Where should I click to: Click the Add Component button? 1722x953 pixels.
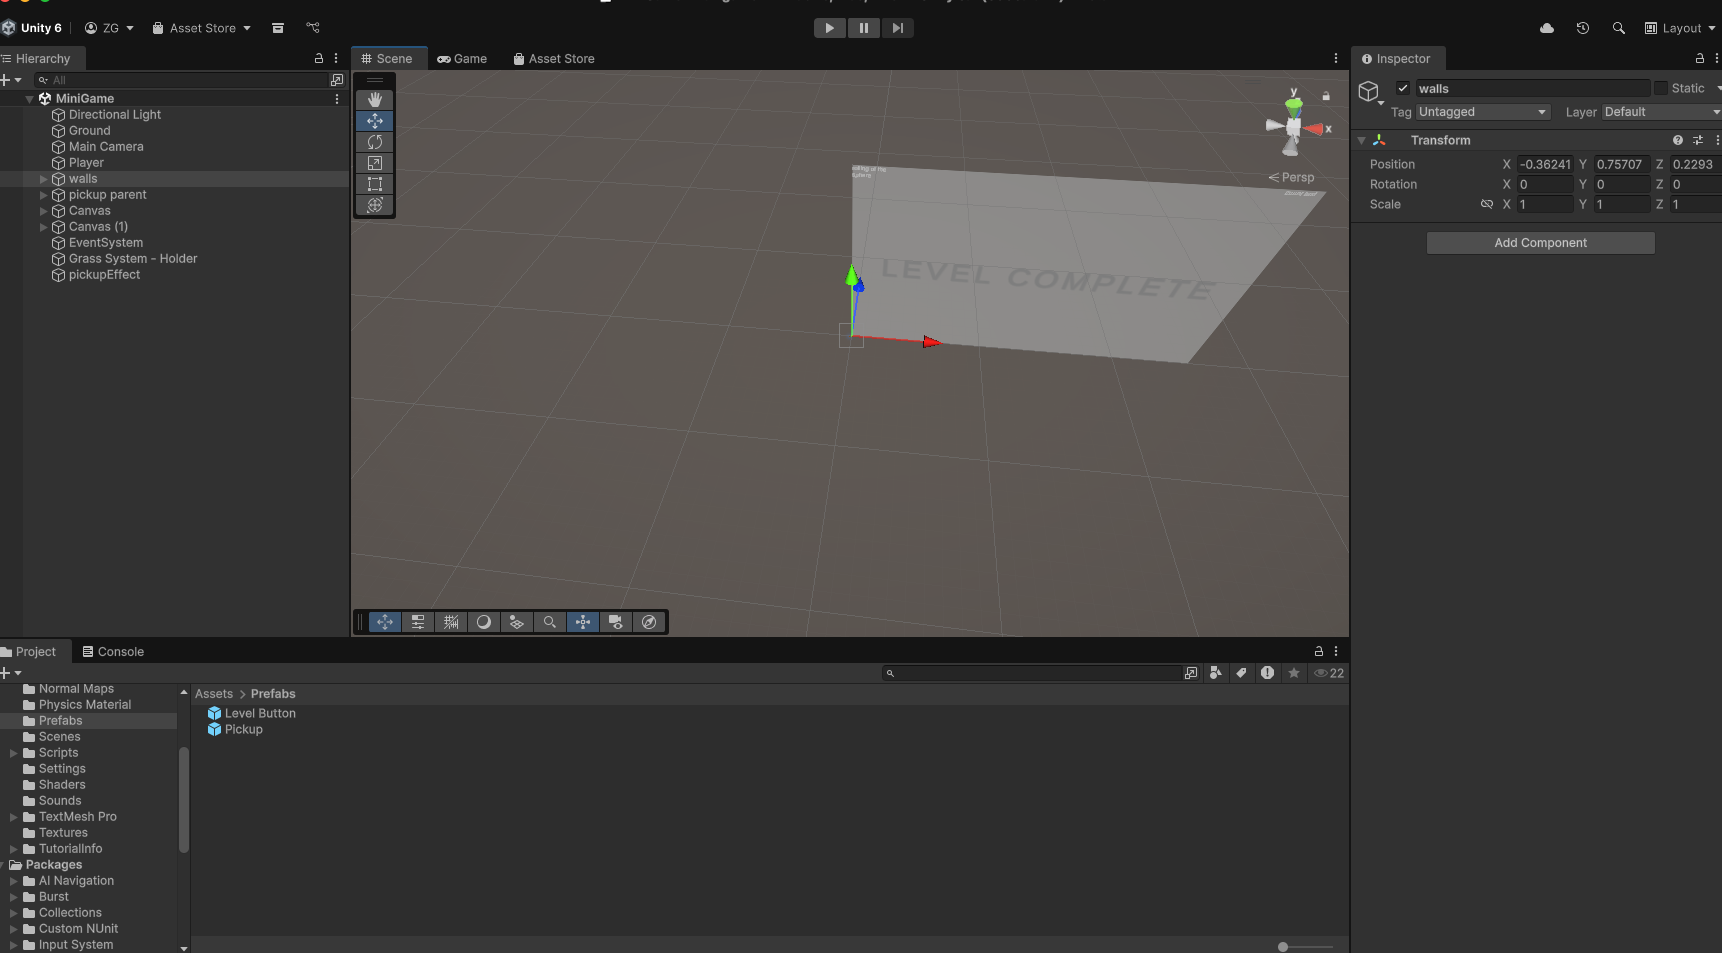point(1540,243)
